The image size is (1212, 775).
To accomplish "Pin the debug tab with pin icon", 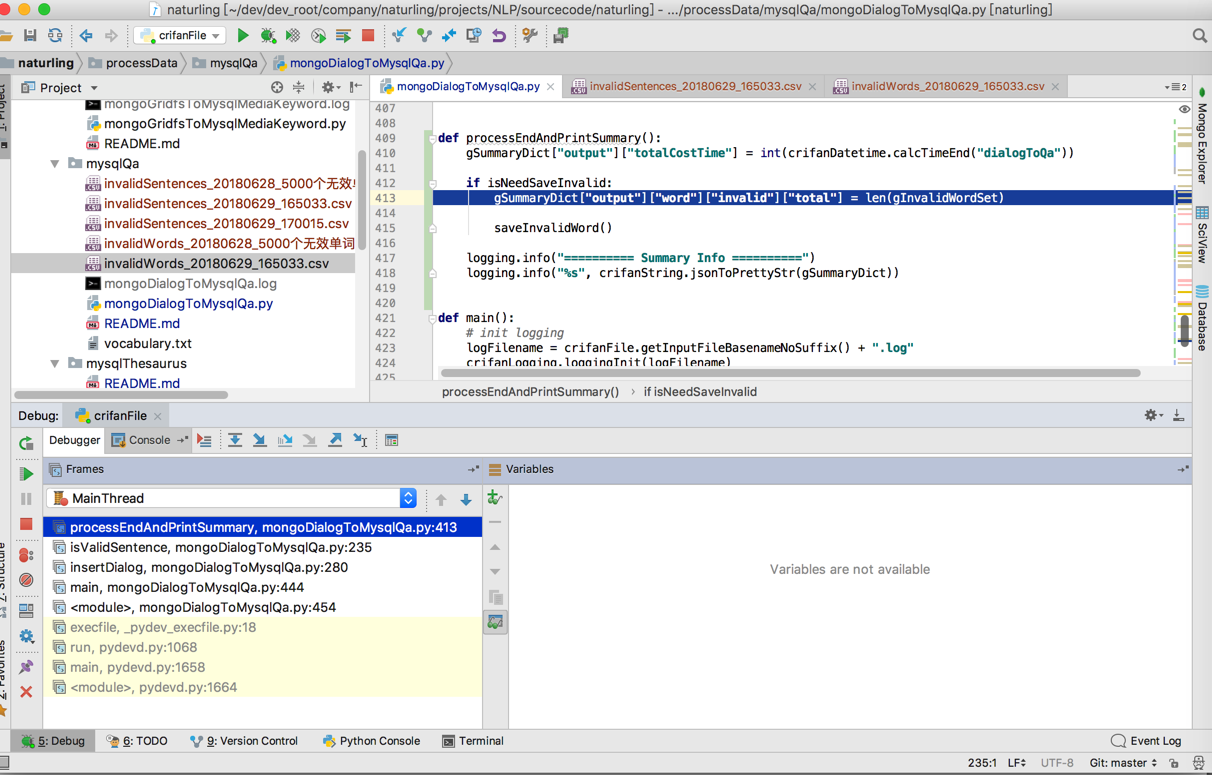I will 26,666.
